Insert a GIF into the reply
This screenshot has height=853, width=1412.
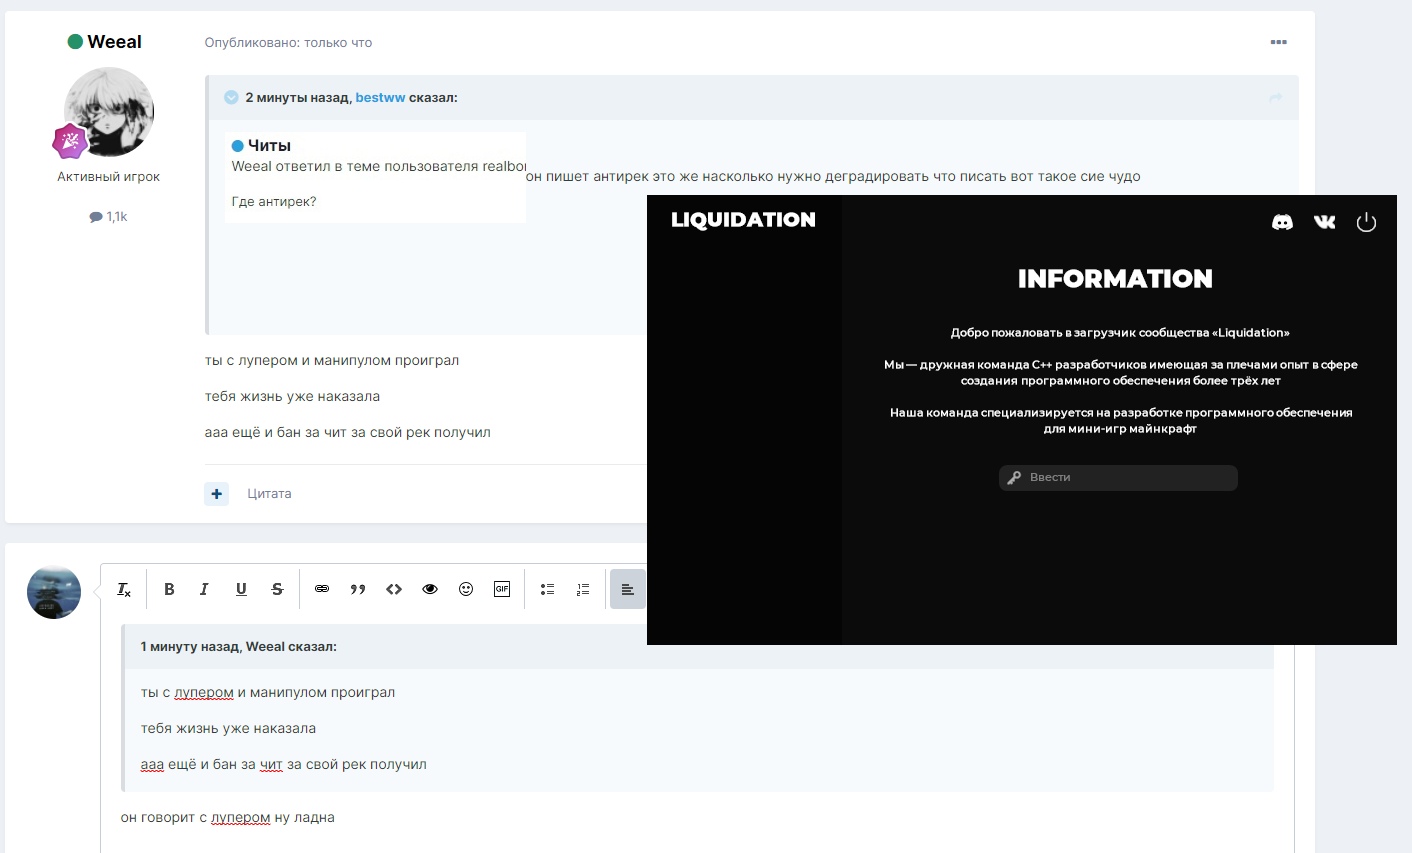pyautogui.click(x=502, y=589)
